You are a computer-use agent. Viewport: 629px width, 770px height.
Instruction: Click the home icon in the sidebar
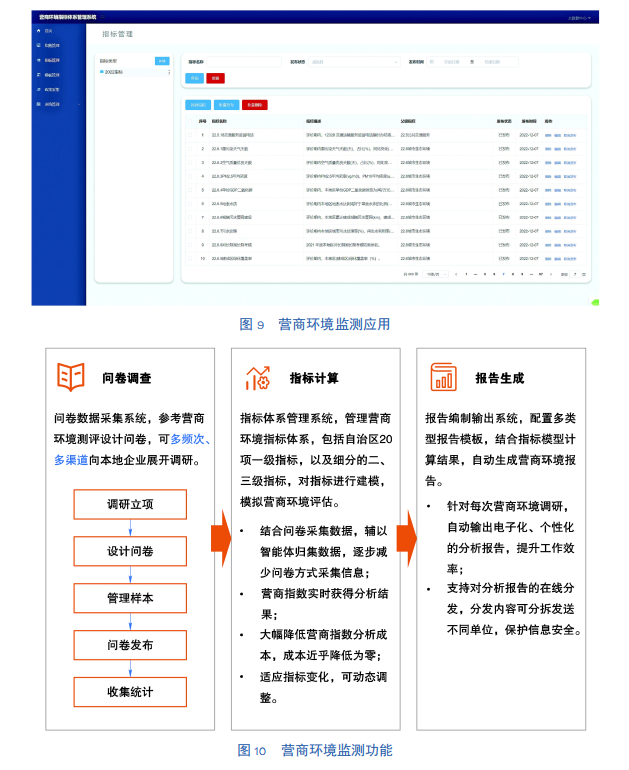point(38,31)
